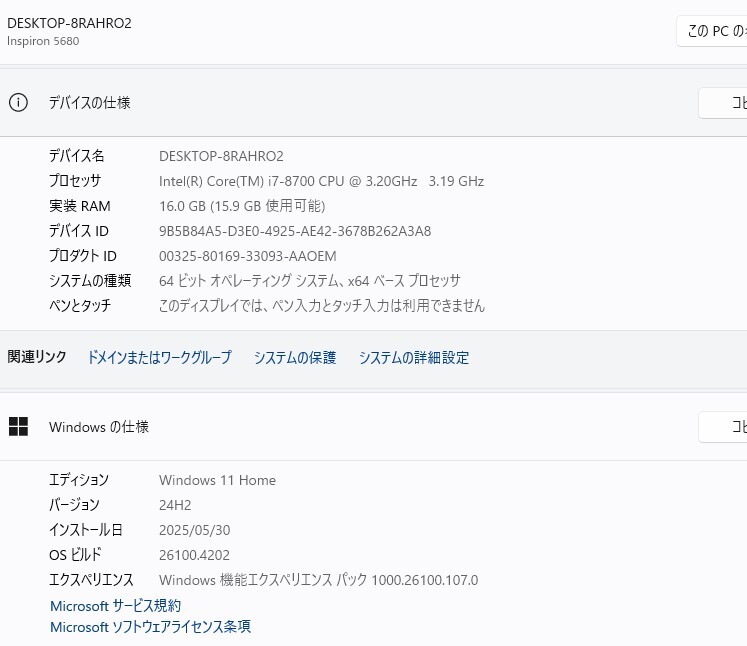This screenshot has height=646, width=747.
Task: Click the デバイス ID label
Action: (x=79, y=231)
